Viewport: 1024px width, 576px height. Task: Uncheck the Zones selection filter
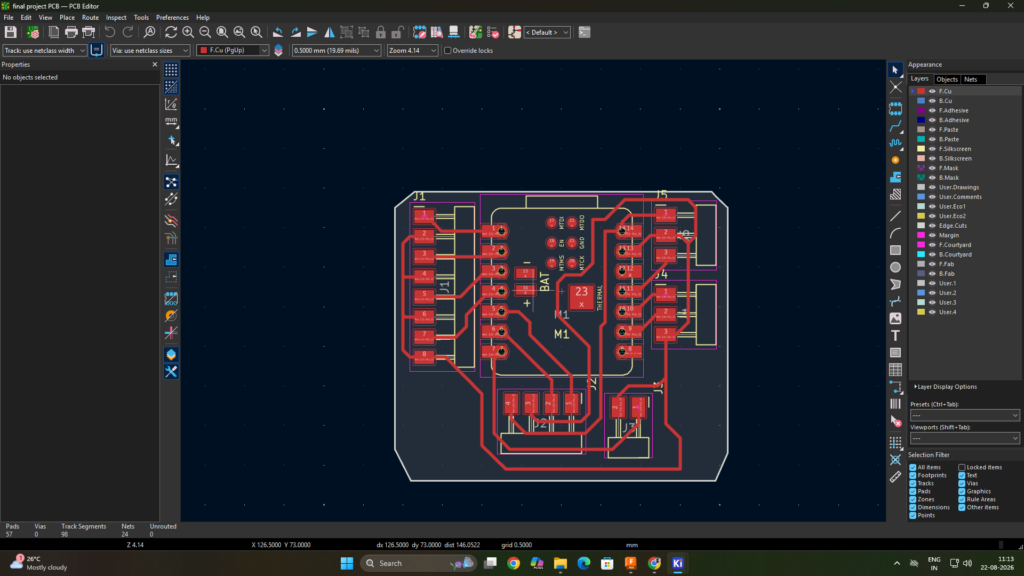pos(913,500)
